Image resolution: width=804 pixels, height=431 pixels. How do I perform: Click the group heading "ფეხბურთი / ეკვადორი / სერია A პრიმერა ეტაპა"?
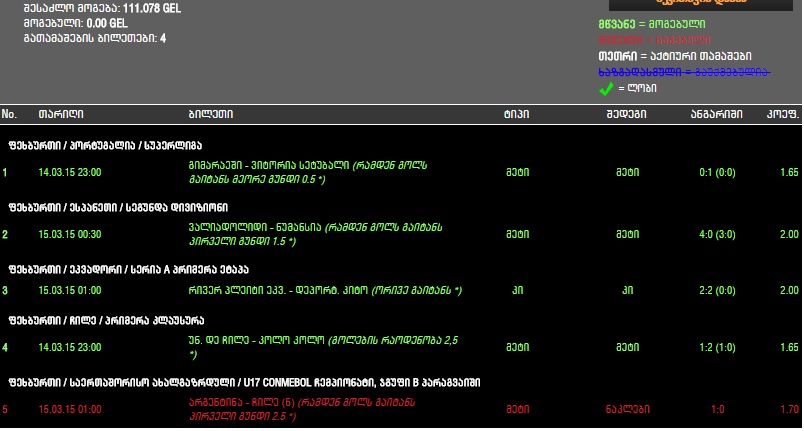(x=128, y=270)
